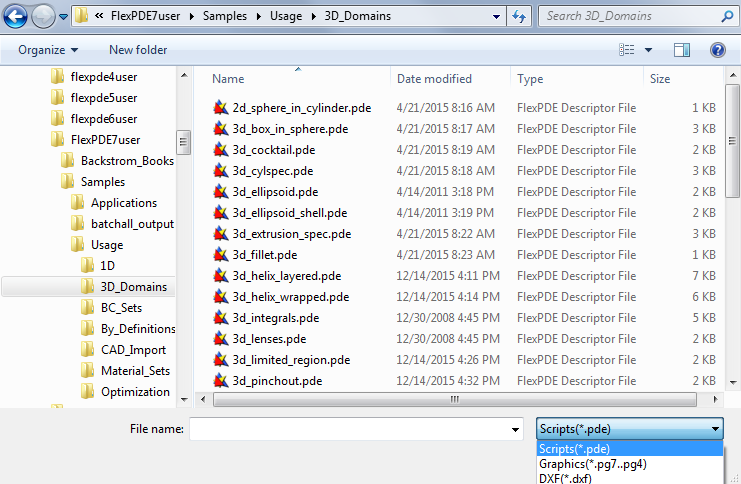The height and width of the screenshot is (484, 741).
Task: Click the 3d_integrals.pde file icon
Action: pyautogui.click(x=221, y=318)
